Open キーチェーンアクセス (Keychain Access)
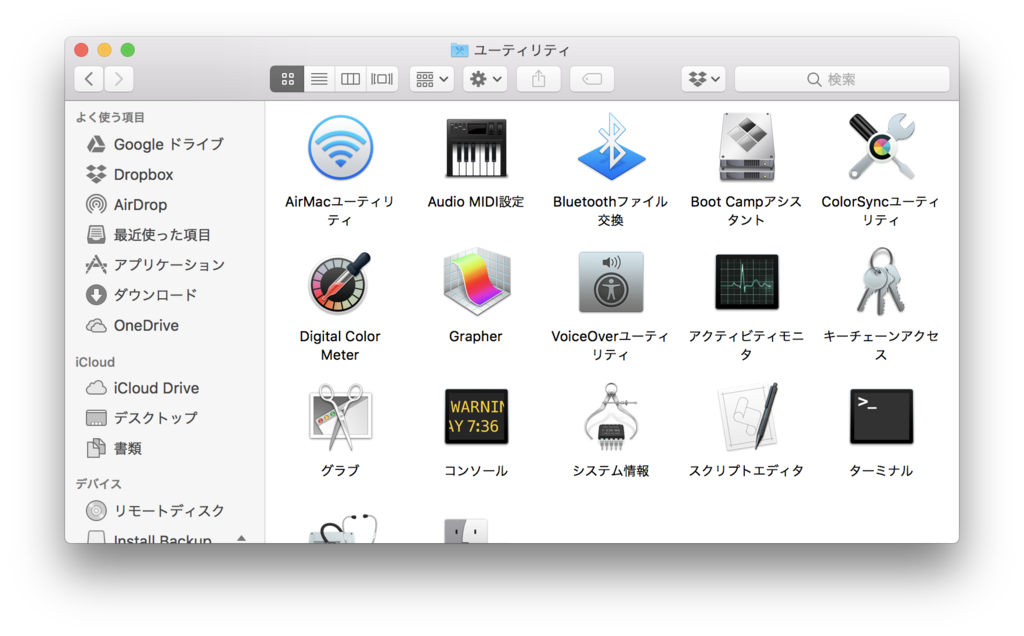The height and width of the screenshot is (636, 1024). point(880,282)
